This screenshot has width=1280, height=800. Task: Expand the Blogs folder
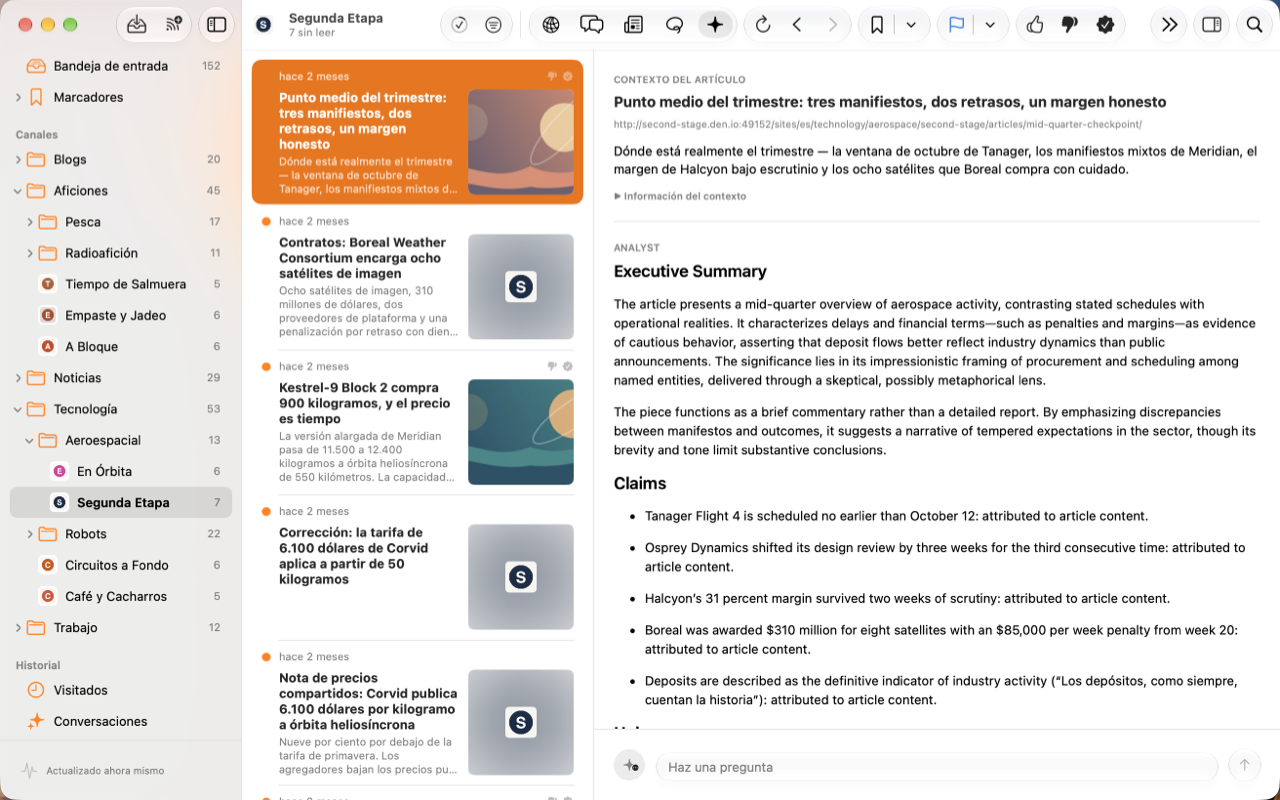click(x=18, y=159)
